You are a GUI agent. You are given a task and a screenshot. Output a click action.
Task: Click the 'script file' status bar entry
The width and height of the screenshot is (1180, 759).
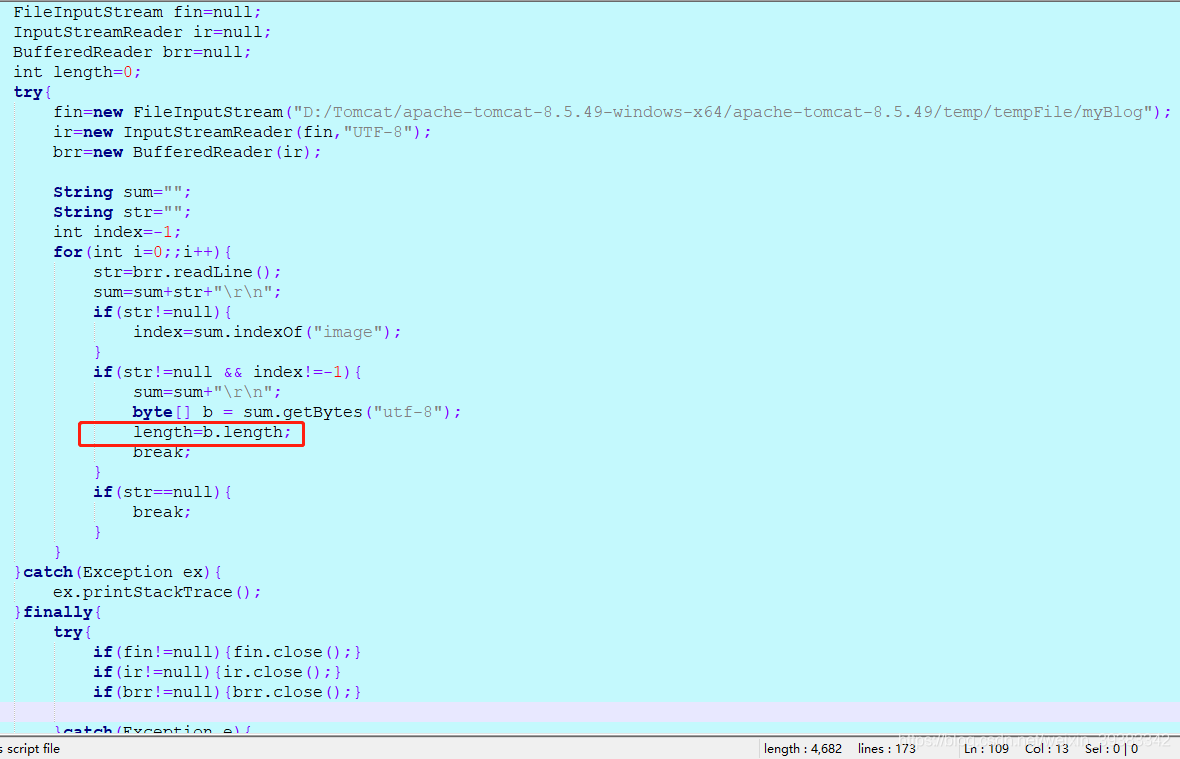(33, 748)
